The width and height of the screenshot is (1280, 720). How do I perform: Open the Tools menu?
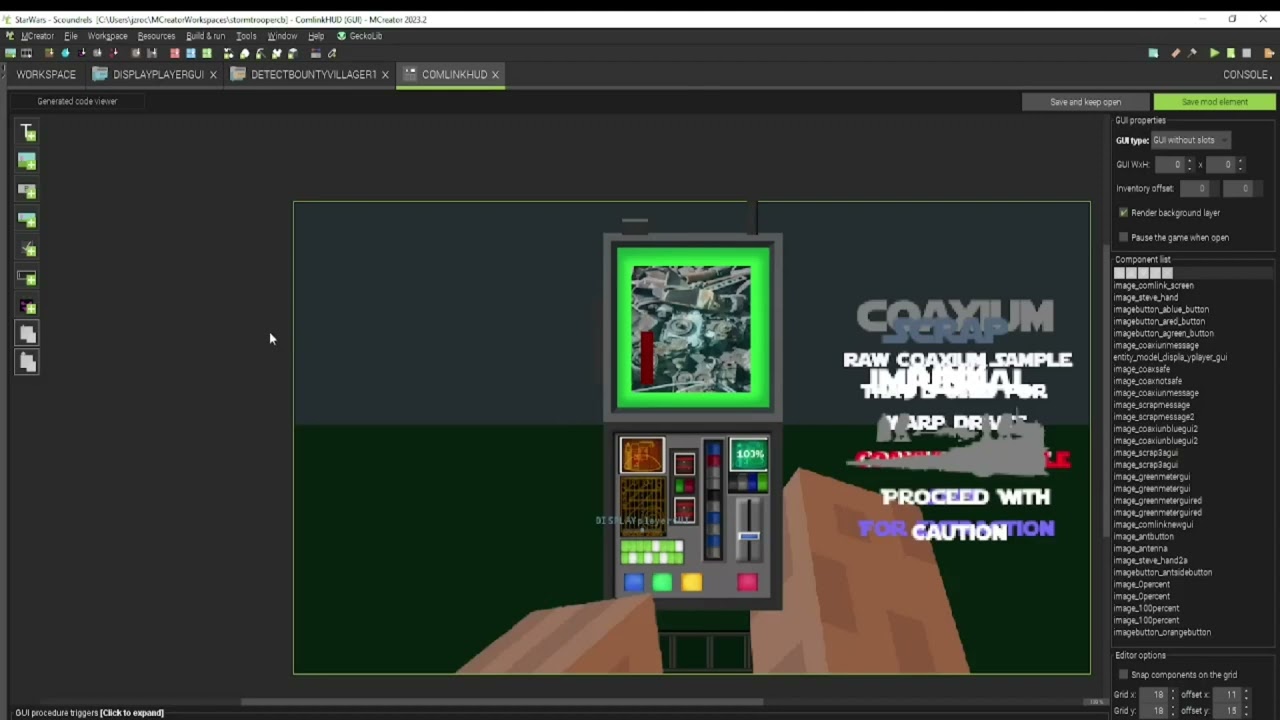pyautogui.click(x=246, y=36)
